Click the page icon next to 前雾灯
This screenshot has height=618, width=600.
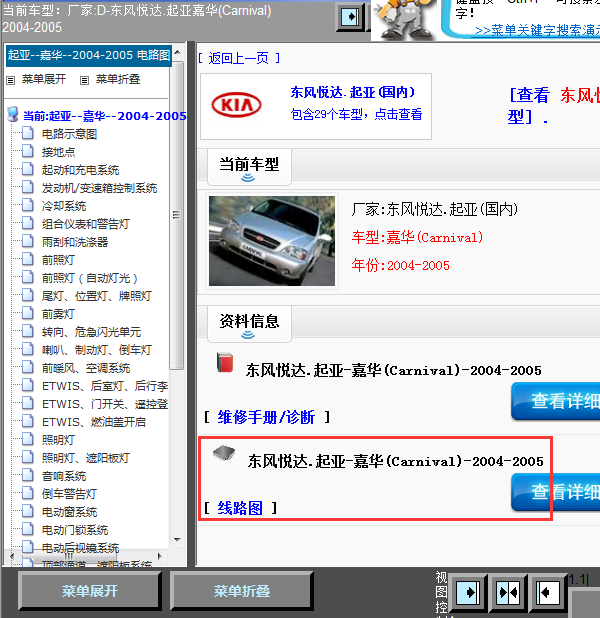28,313
